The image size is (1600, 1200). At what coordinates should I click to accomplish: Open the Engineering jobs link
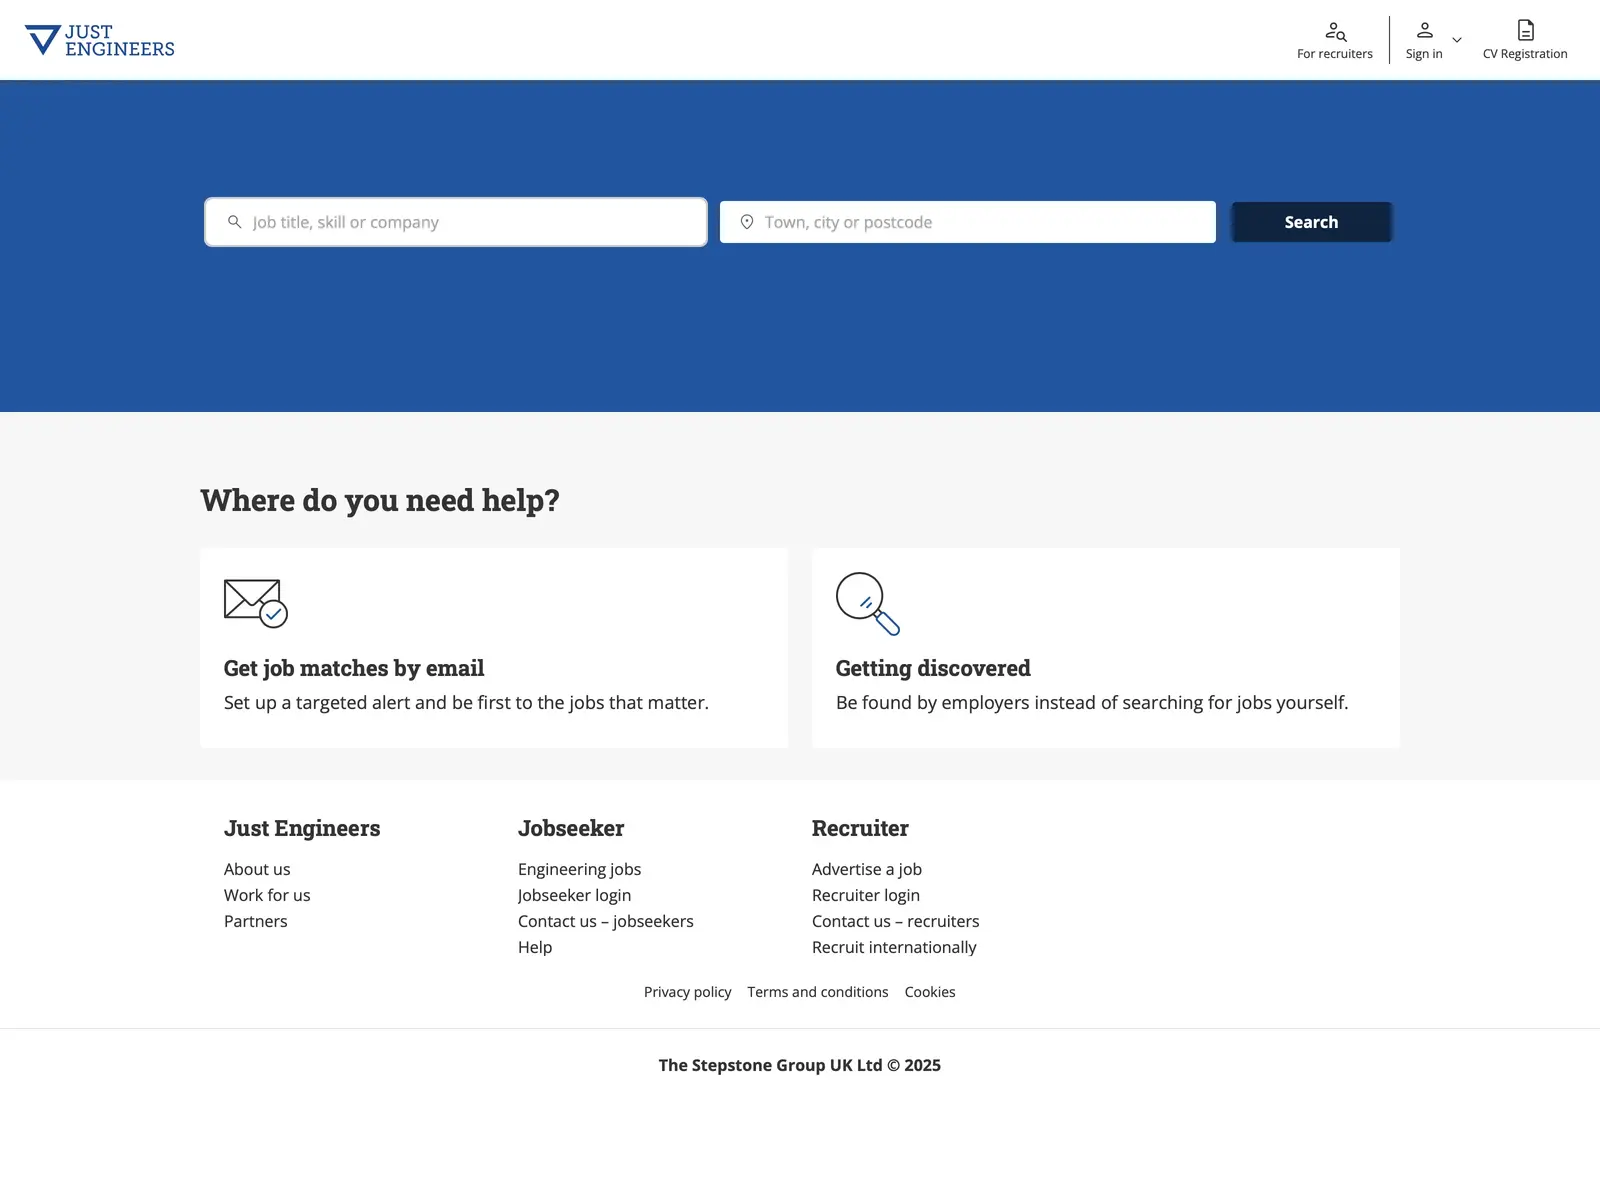click(x=579, y=869)
